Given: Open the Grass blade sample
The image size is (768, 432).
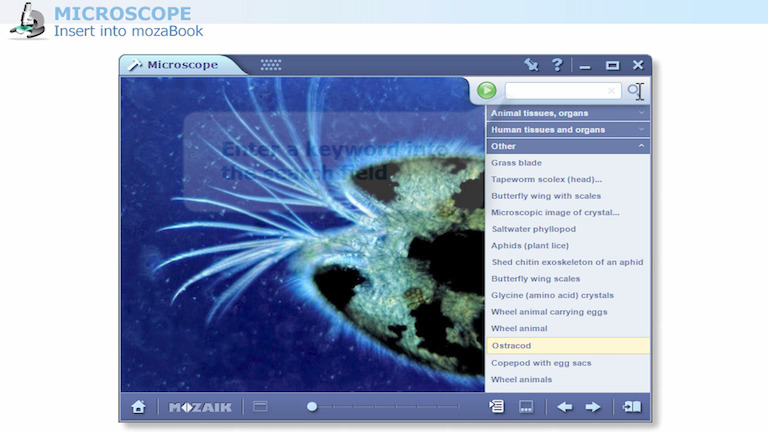Looking at the screenshot, I should pos(517,163).
